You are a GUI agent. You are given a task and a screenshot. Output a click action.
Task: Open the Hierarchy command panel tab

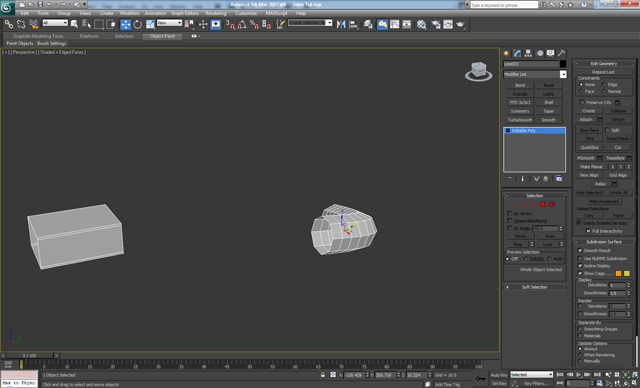pyautogui.click(x=529, y=53)
